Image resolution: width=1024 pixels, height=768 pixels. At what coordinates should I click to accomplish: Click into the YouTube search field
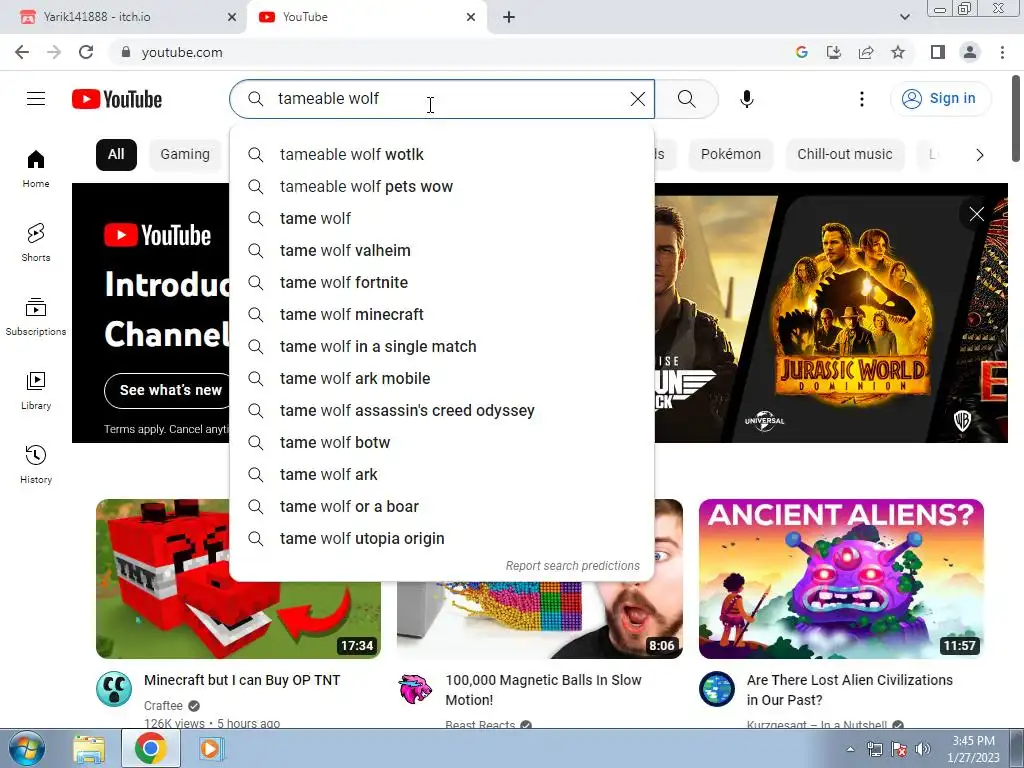click(x=442, y=99)
